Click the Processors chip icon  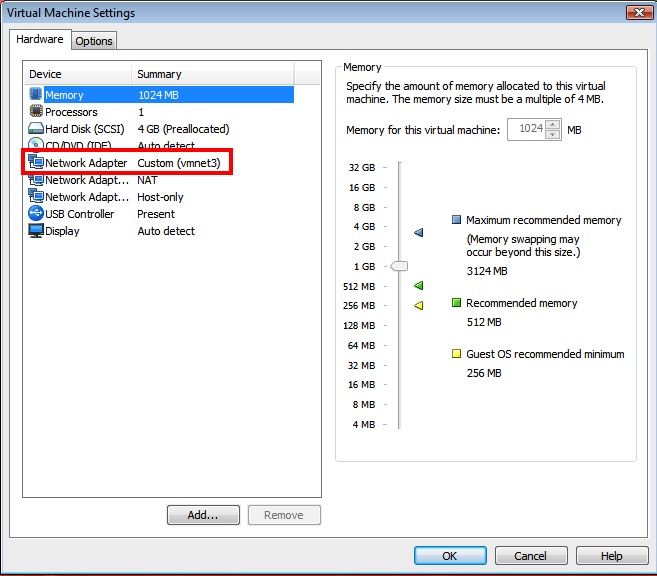(36, 112)
